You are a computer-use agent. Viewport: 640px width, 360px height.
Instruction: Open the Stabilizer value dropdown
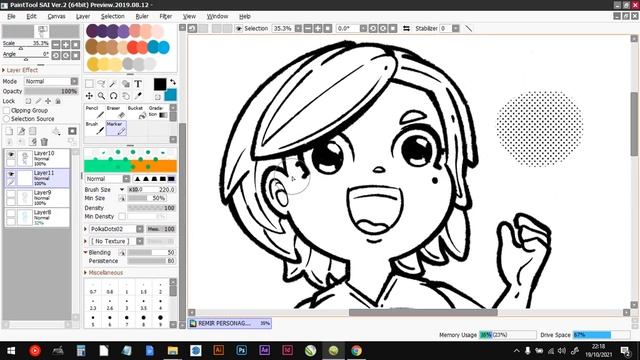(456, 28)
